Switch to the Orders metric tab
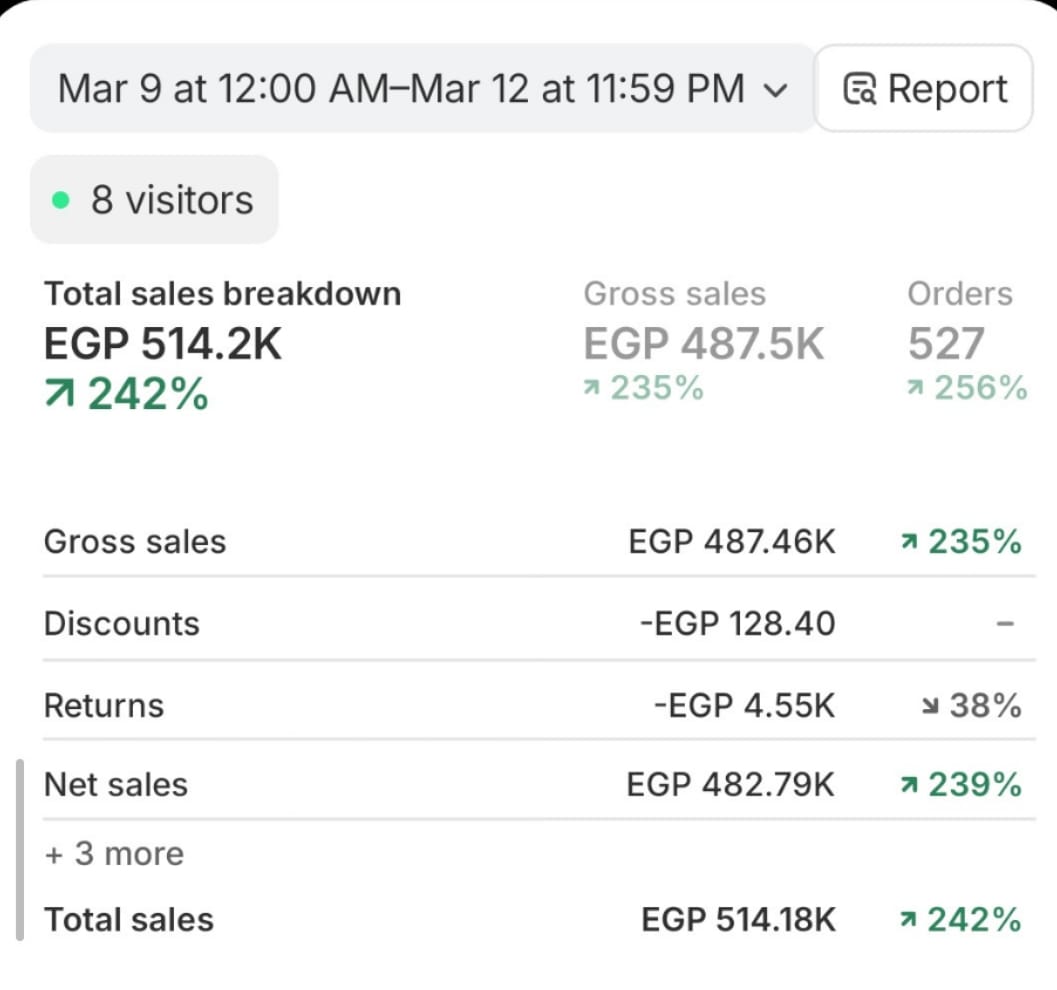Viewport: 1057px width, 990px height. (964, 340)
